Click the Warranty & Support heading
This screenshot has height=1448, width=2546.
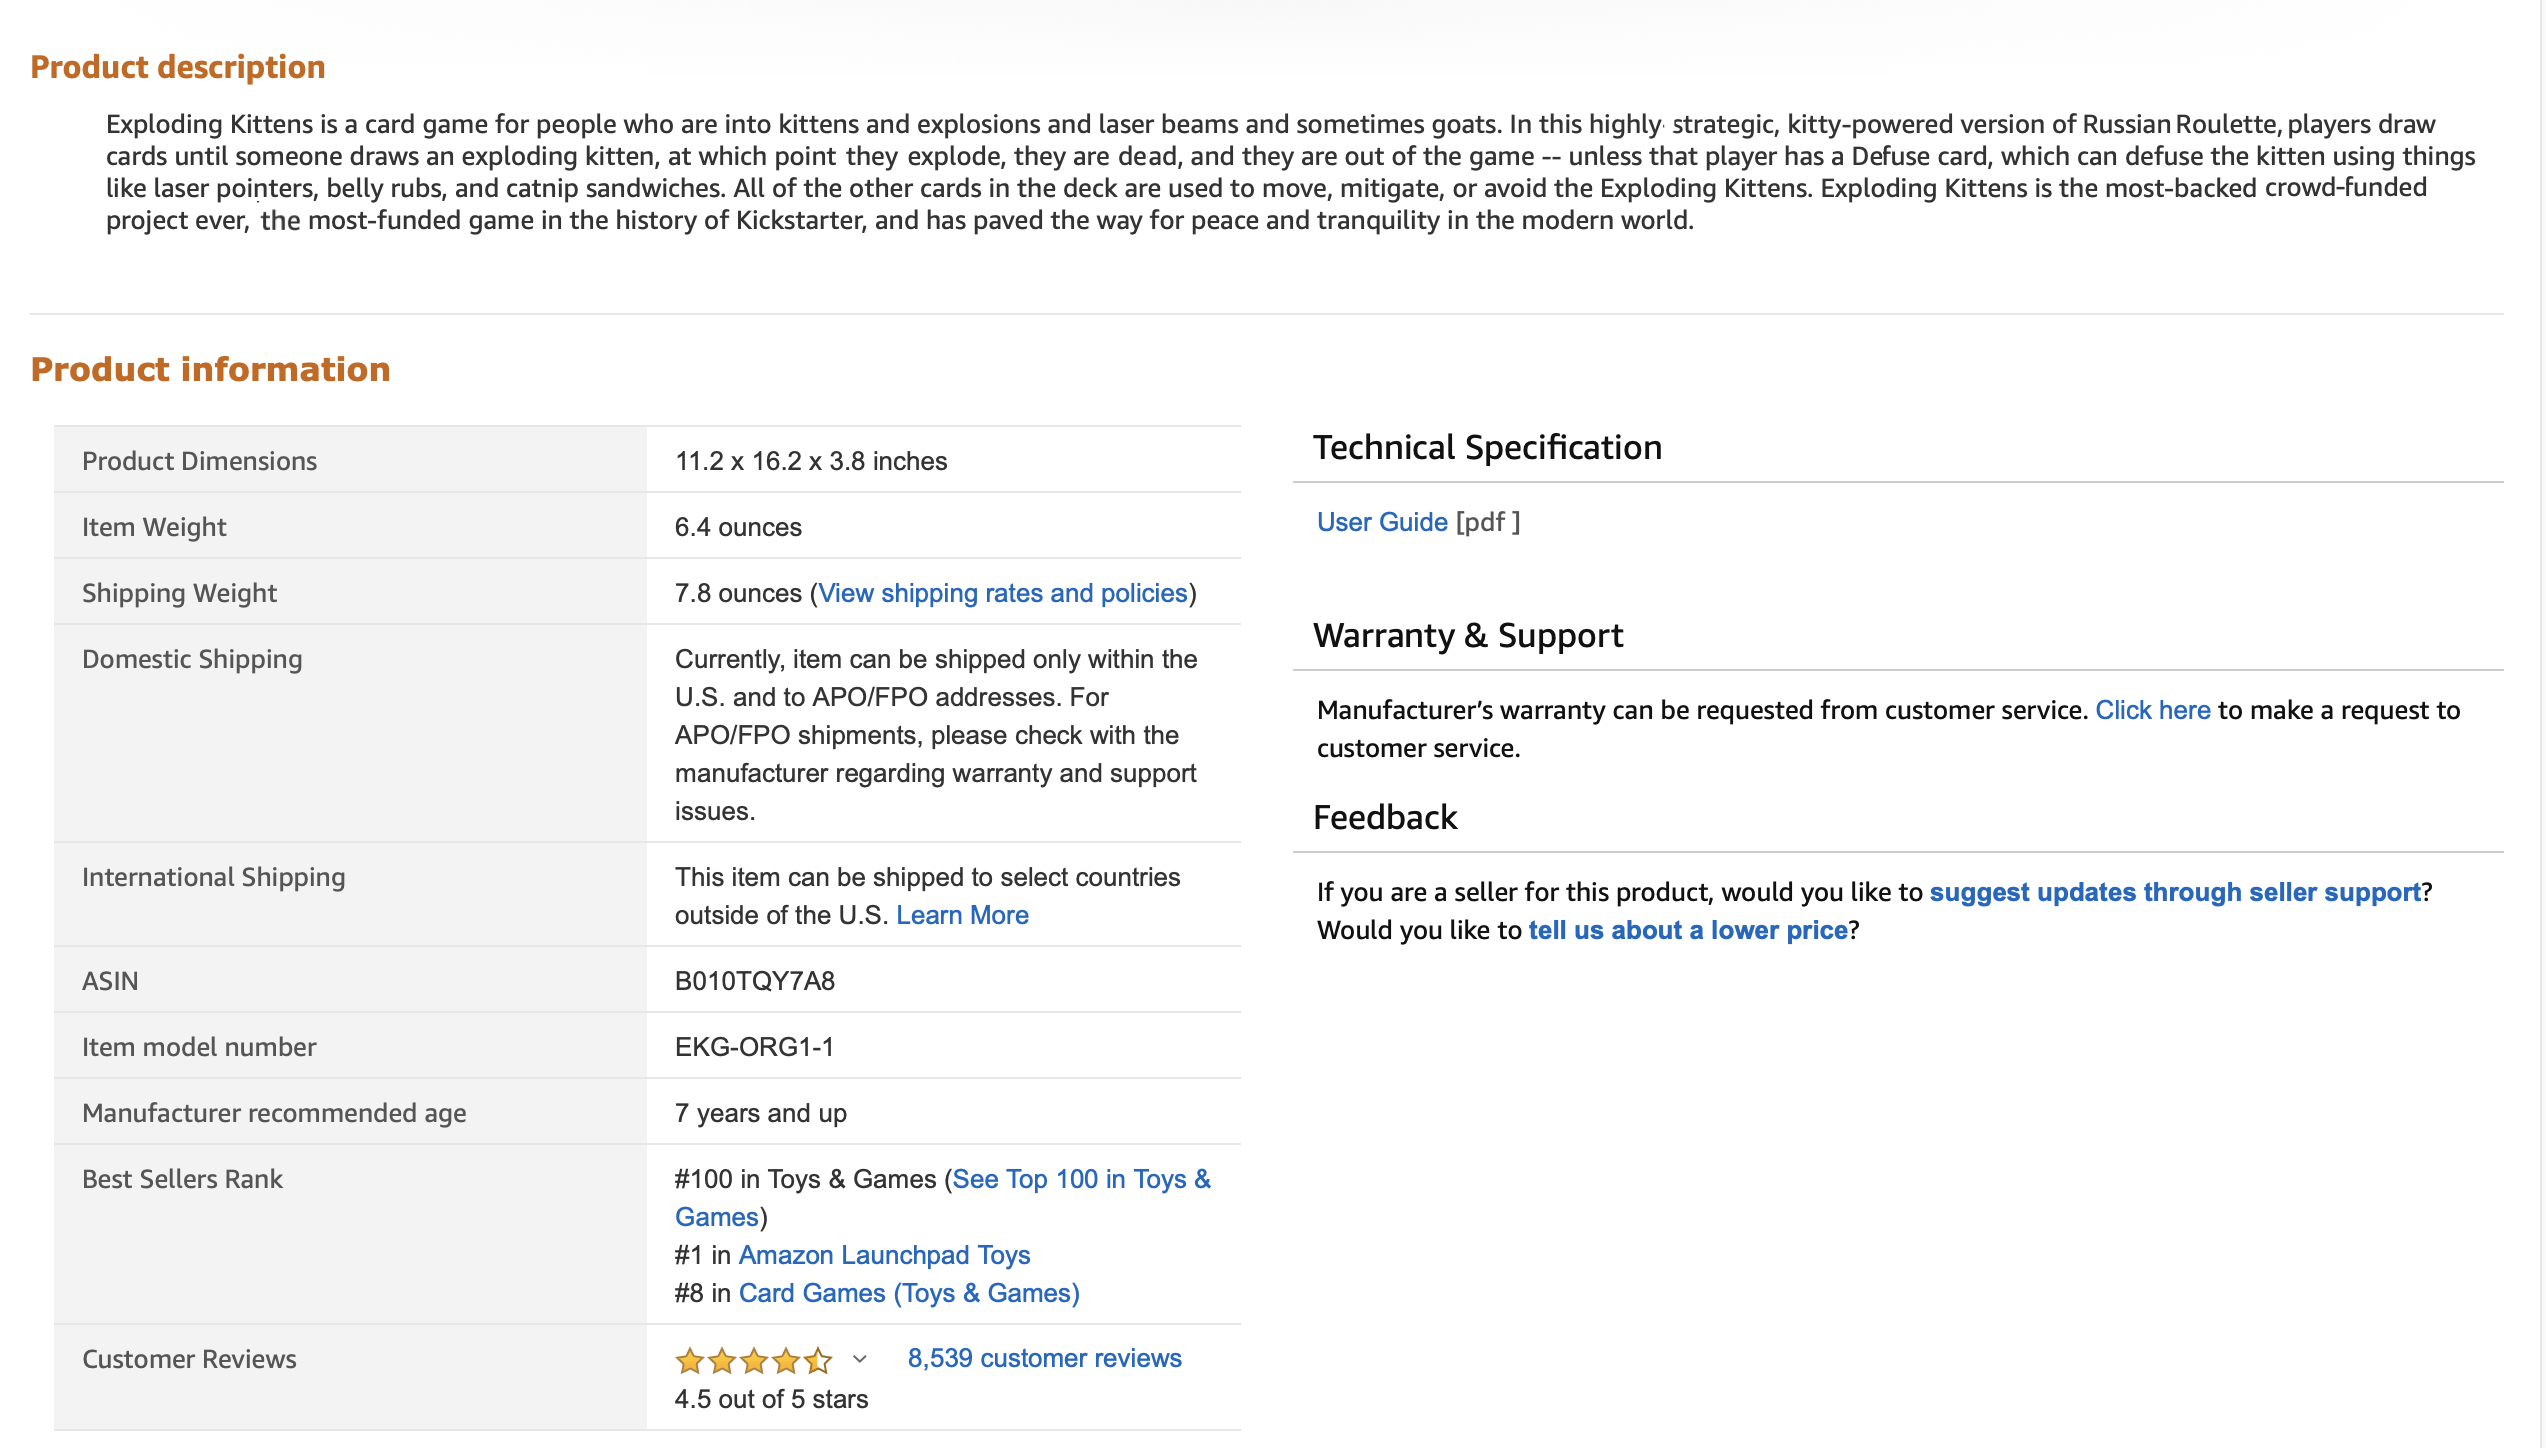pos(1467,635)
